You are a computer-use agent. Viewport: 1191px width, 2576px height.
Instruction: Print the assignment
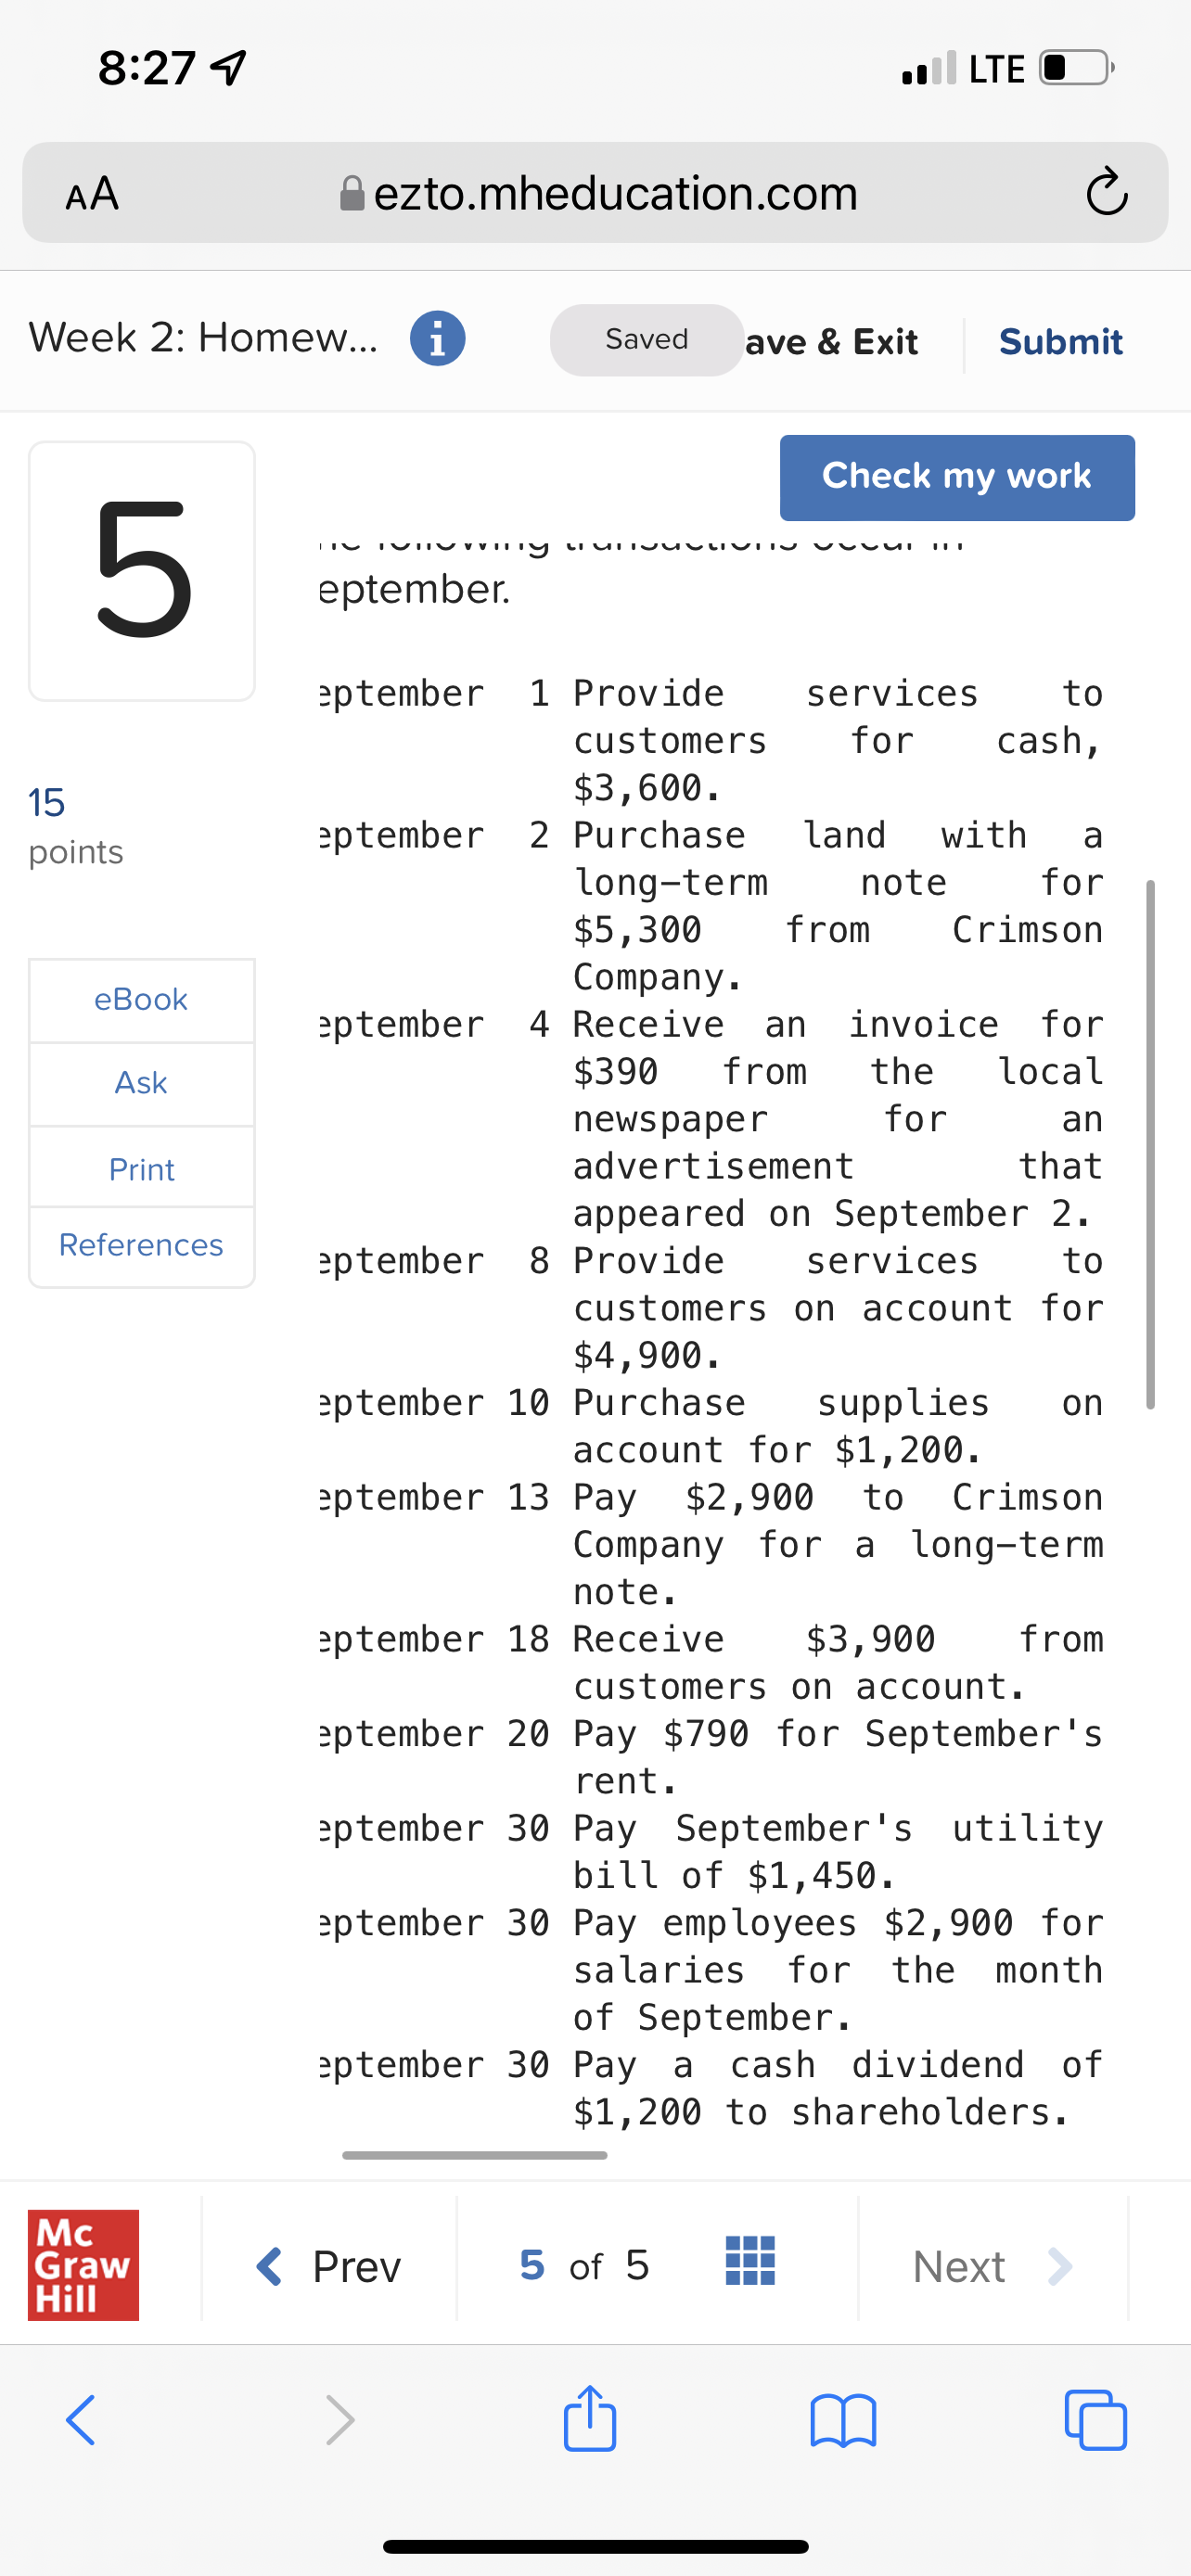[141, 1168]
